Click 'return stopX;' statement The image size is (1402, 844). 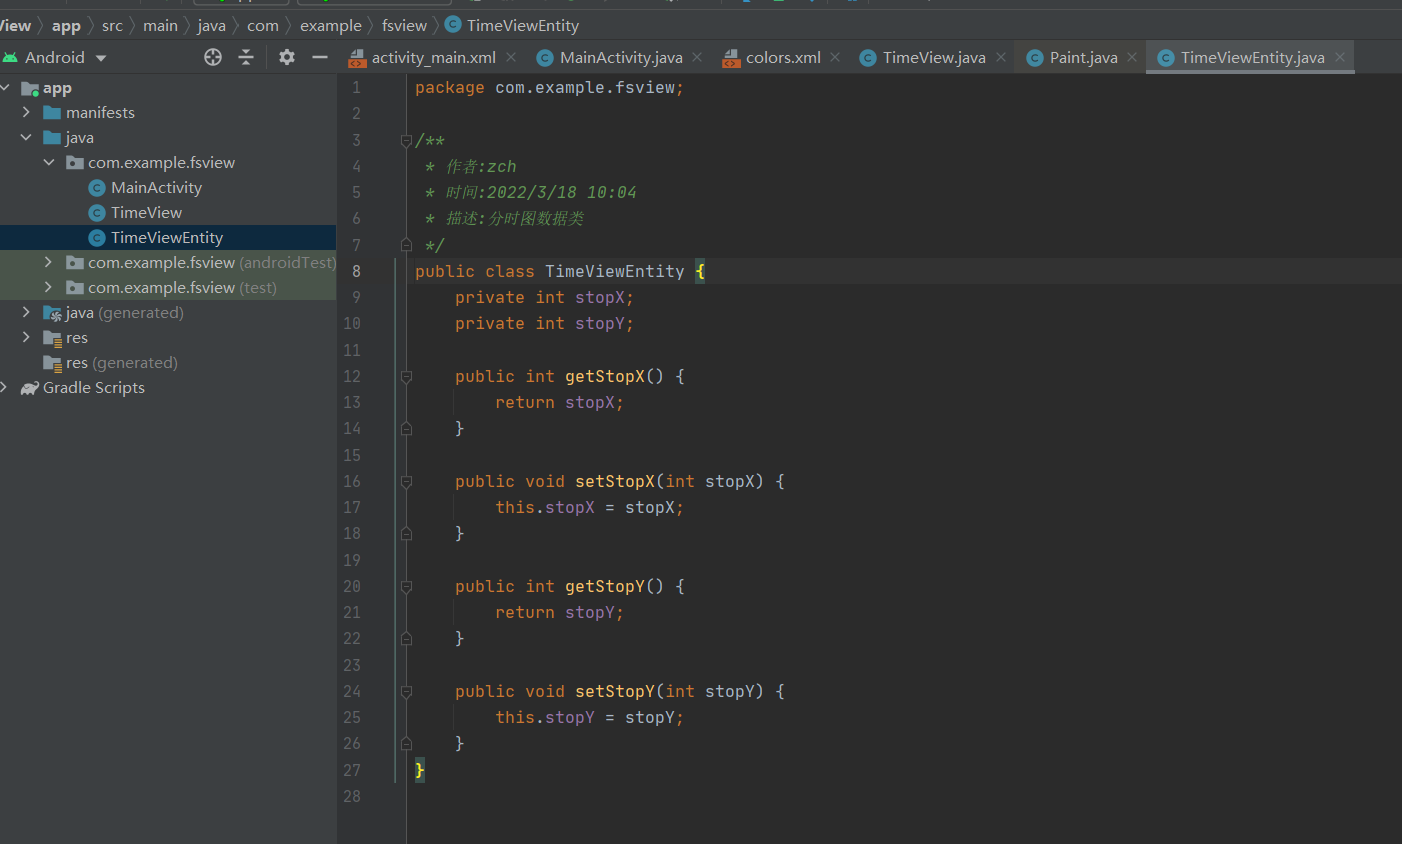tap(559, 403)
